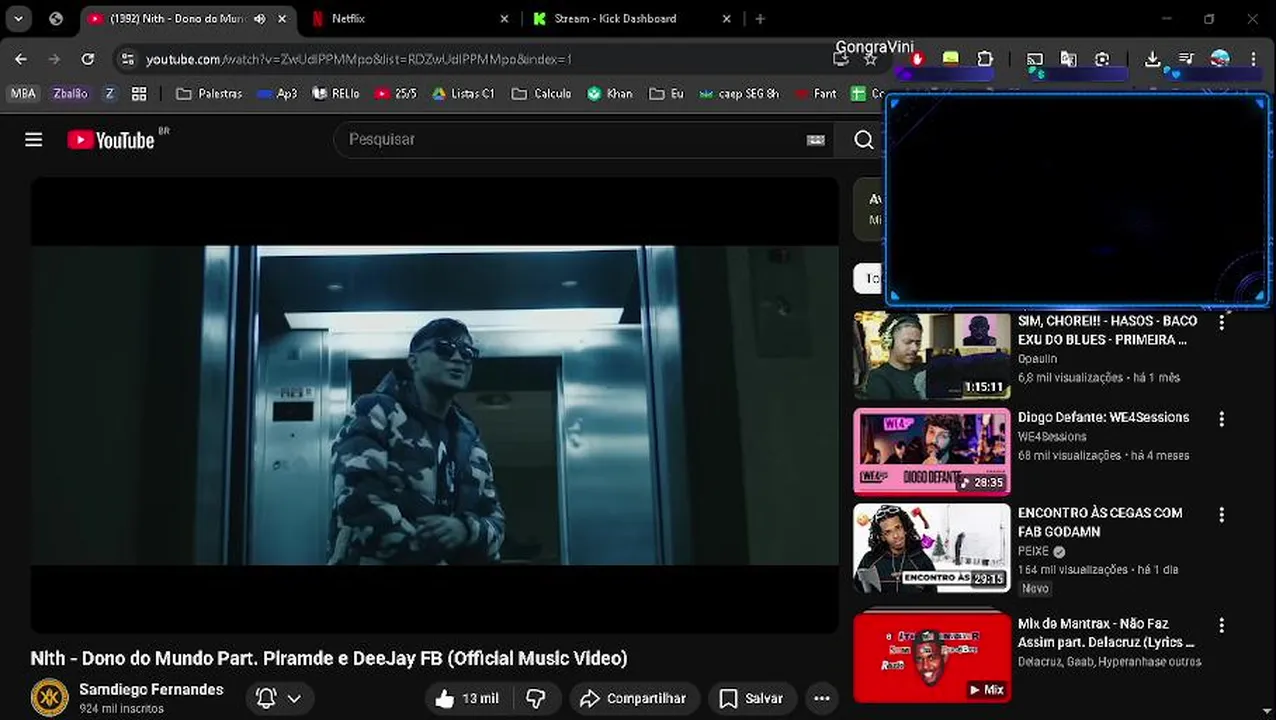
Task: Open the YouTube guide hamburger menu
Action: (x=34, y=140)
